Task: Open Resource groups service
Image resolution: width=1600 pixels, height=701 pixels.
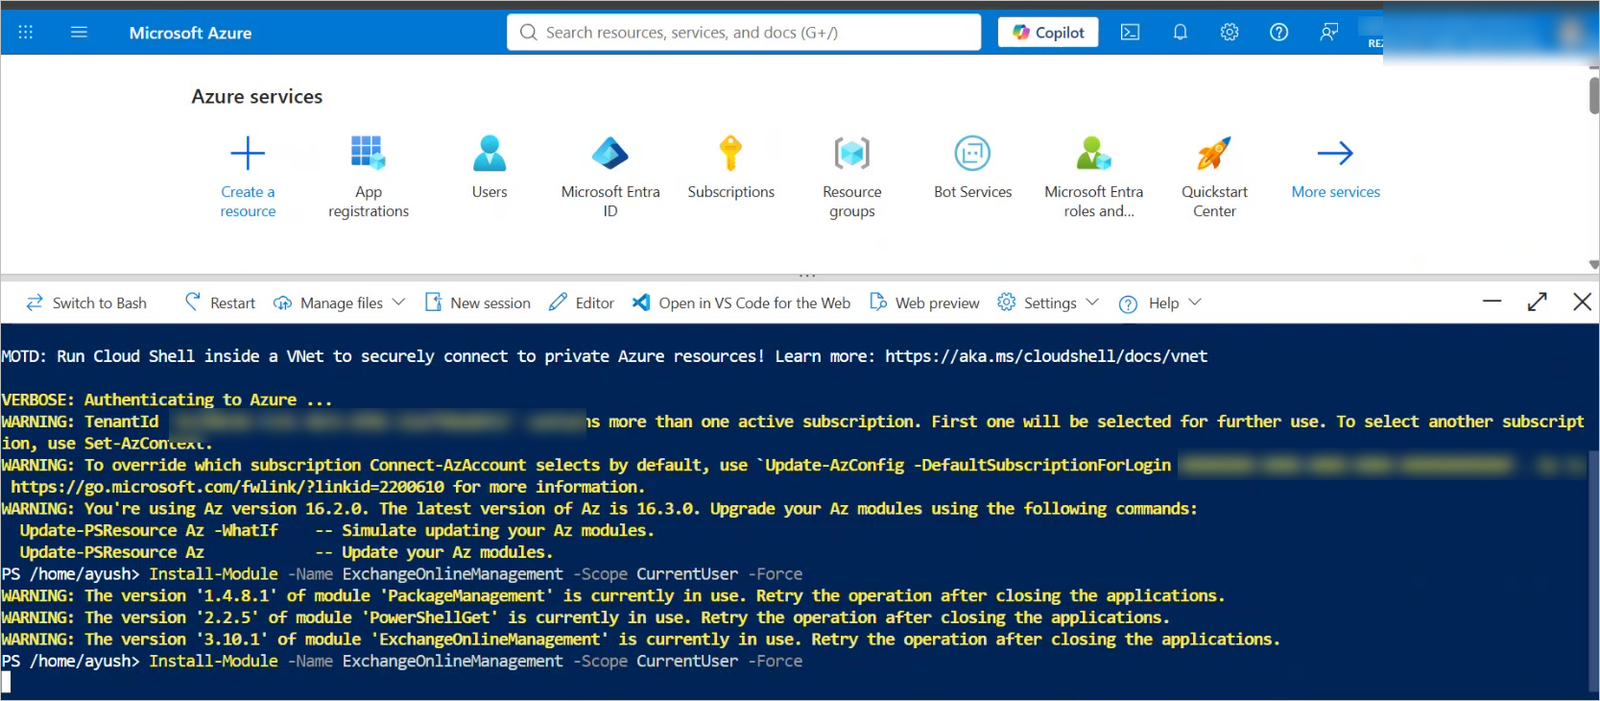Action: coord(852,176)
